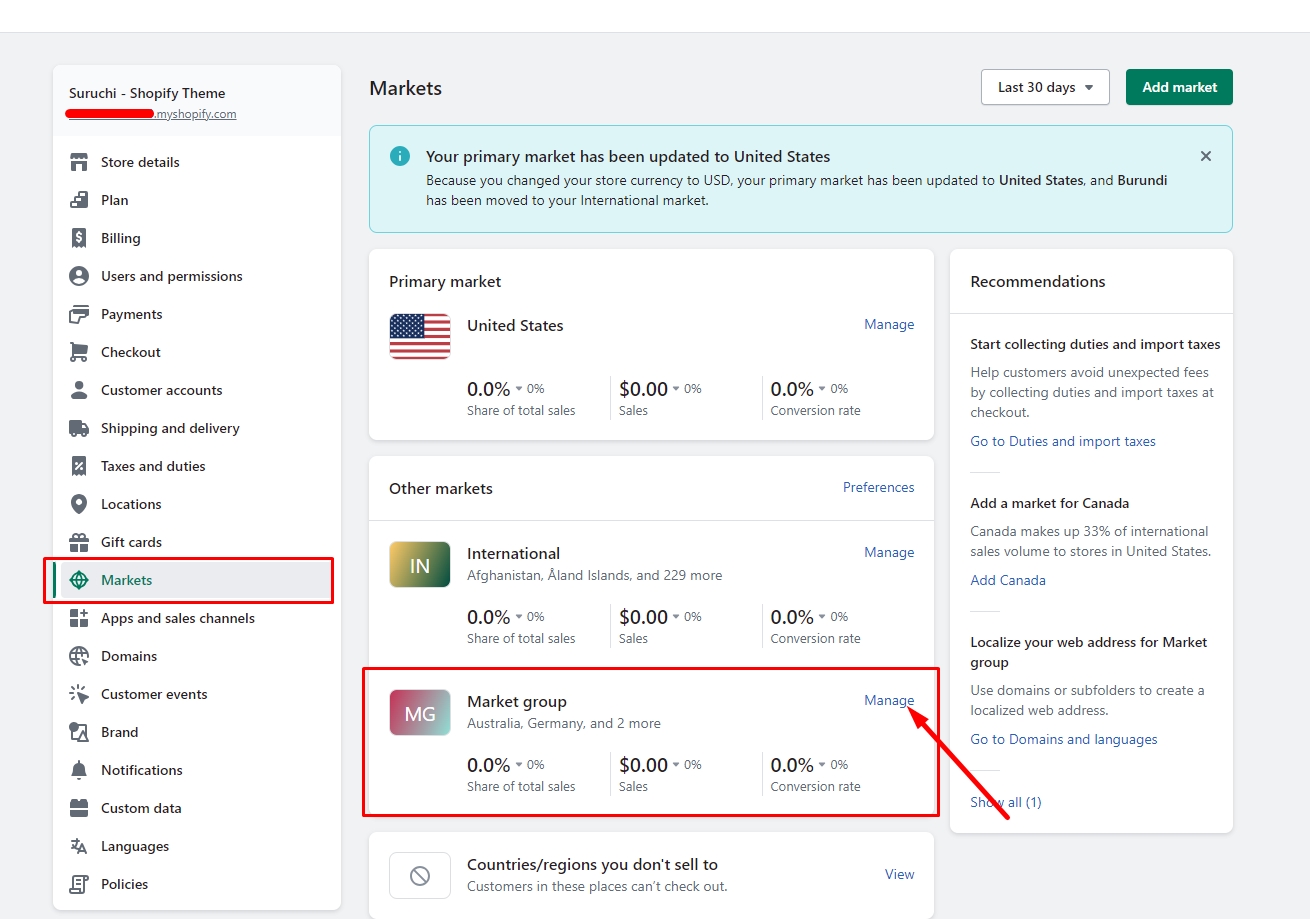This screenshot has width=1310, height=919.
Task: Select the Billing dollar icon in sidebar
Action: pos(79,238)
